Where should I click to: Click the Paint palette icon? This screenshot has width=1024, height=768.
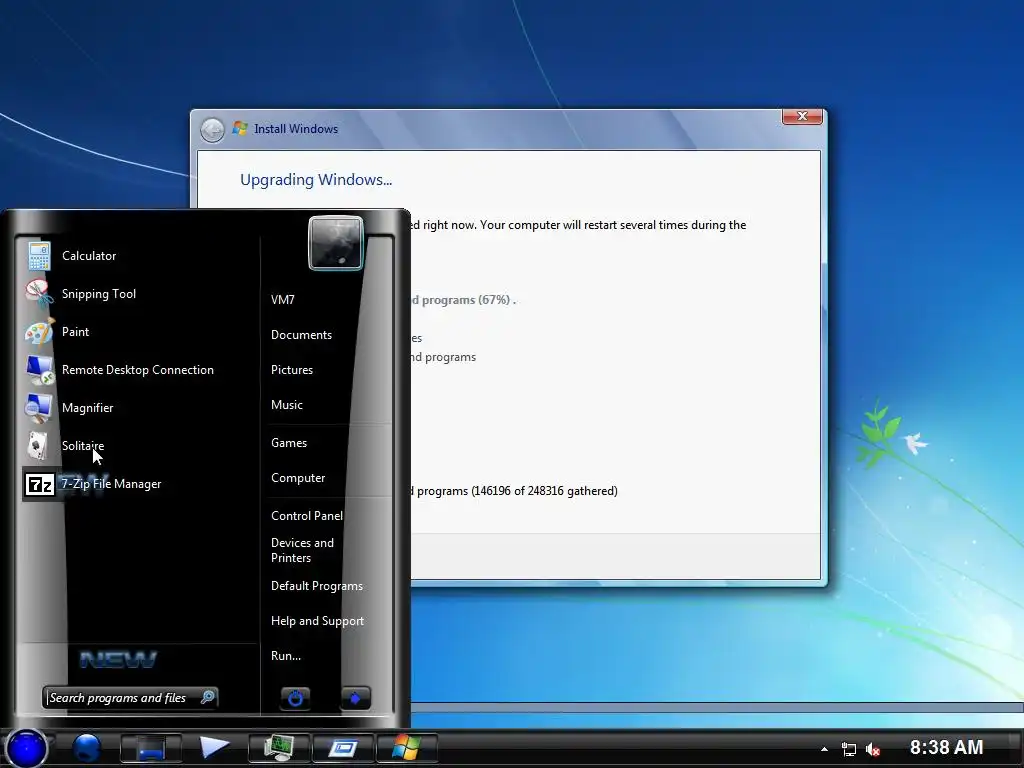pos(39,332)
